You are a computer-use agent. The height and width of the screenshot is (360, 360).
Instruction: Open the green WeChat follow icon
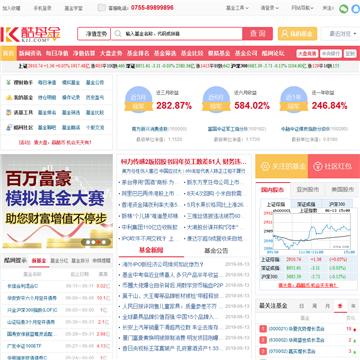coord(343,8)
